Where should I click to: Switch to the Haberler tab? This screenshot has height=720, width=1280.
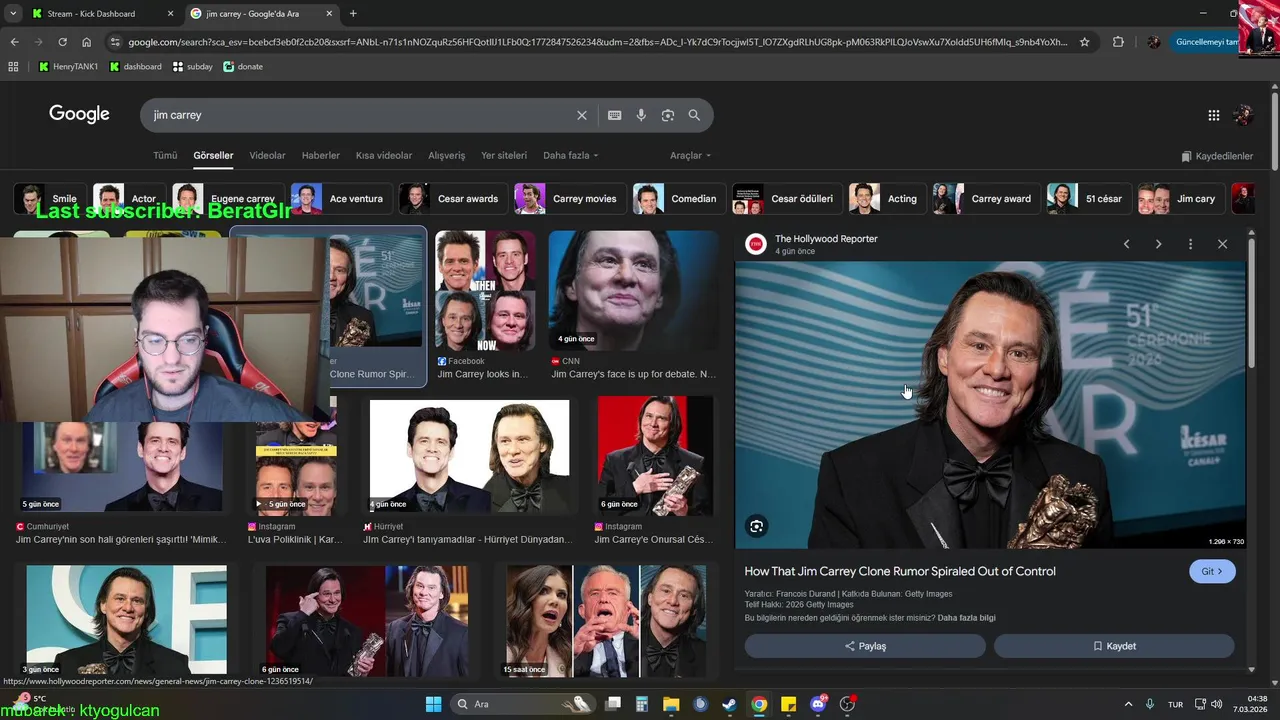pyautogui.click(x=321, y=156)
